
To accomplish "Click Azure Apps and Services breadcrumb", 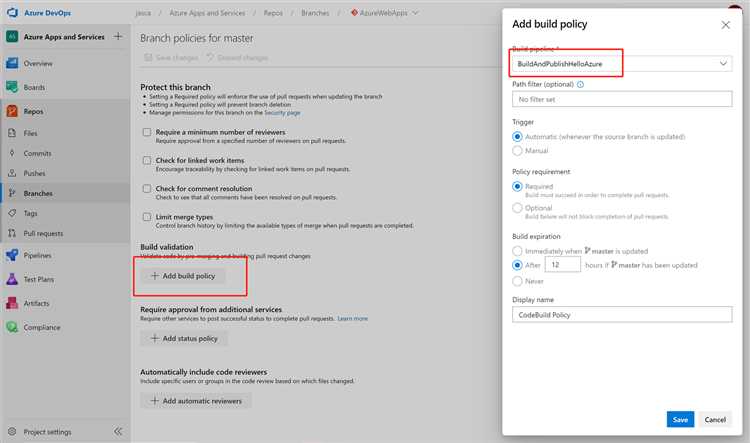I will pyautogui.click(x=207, y=13).
